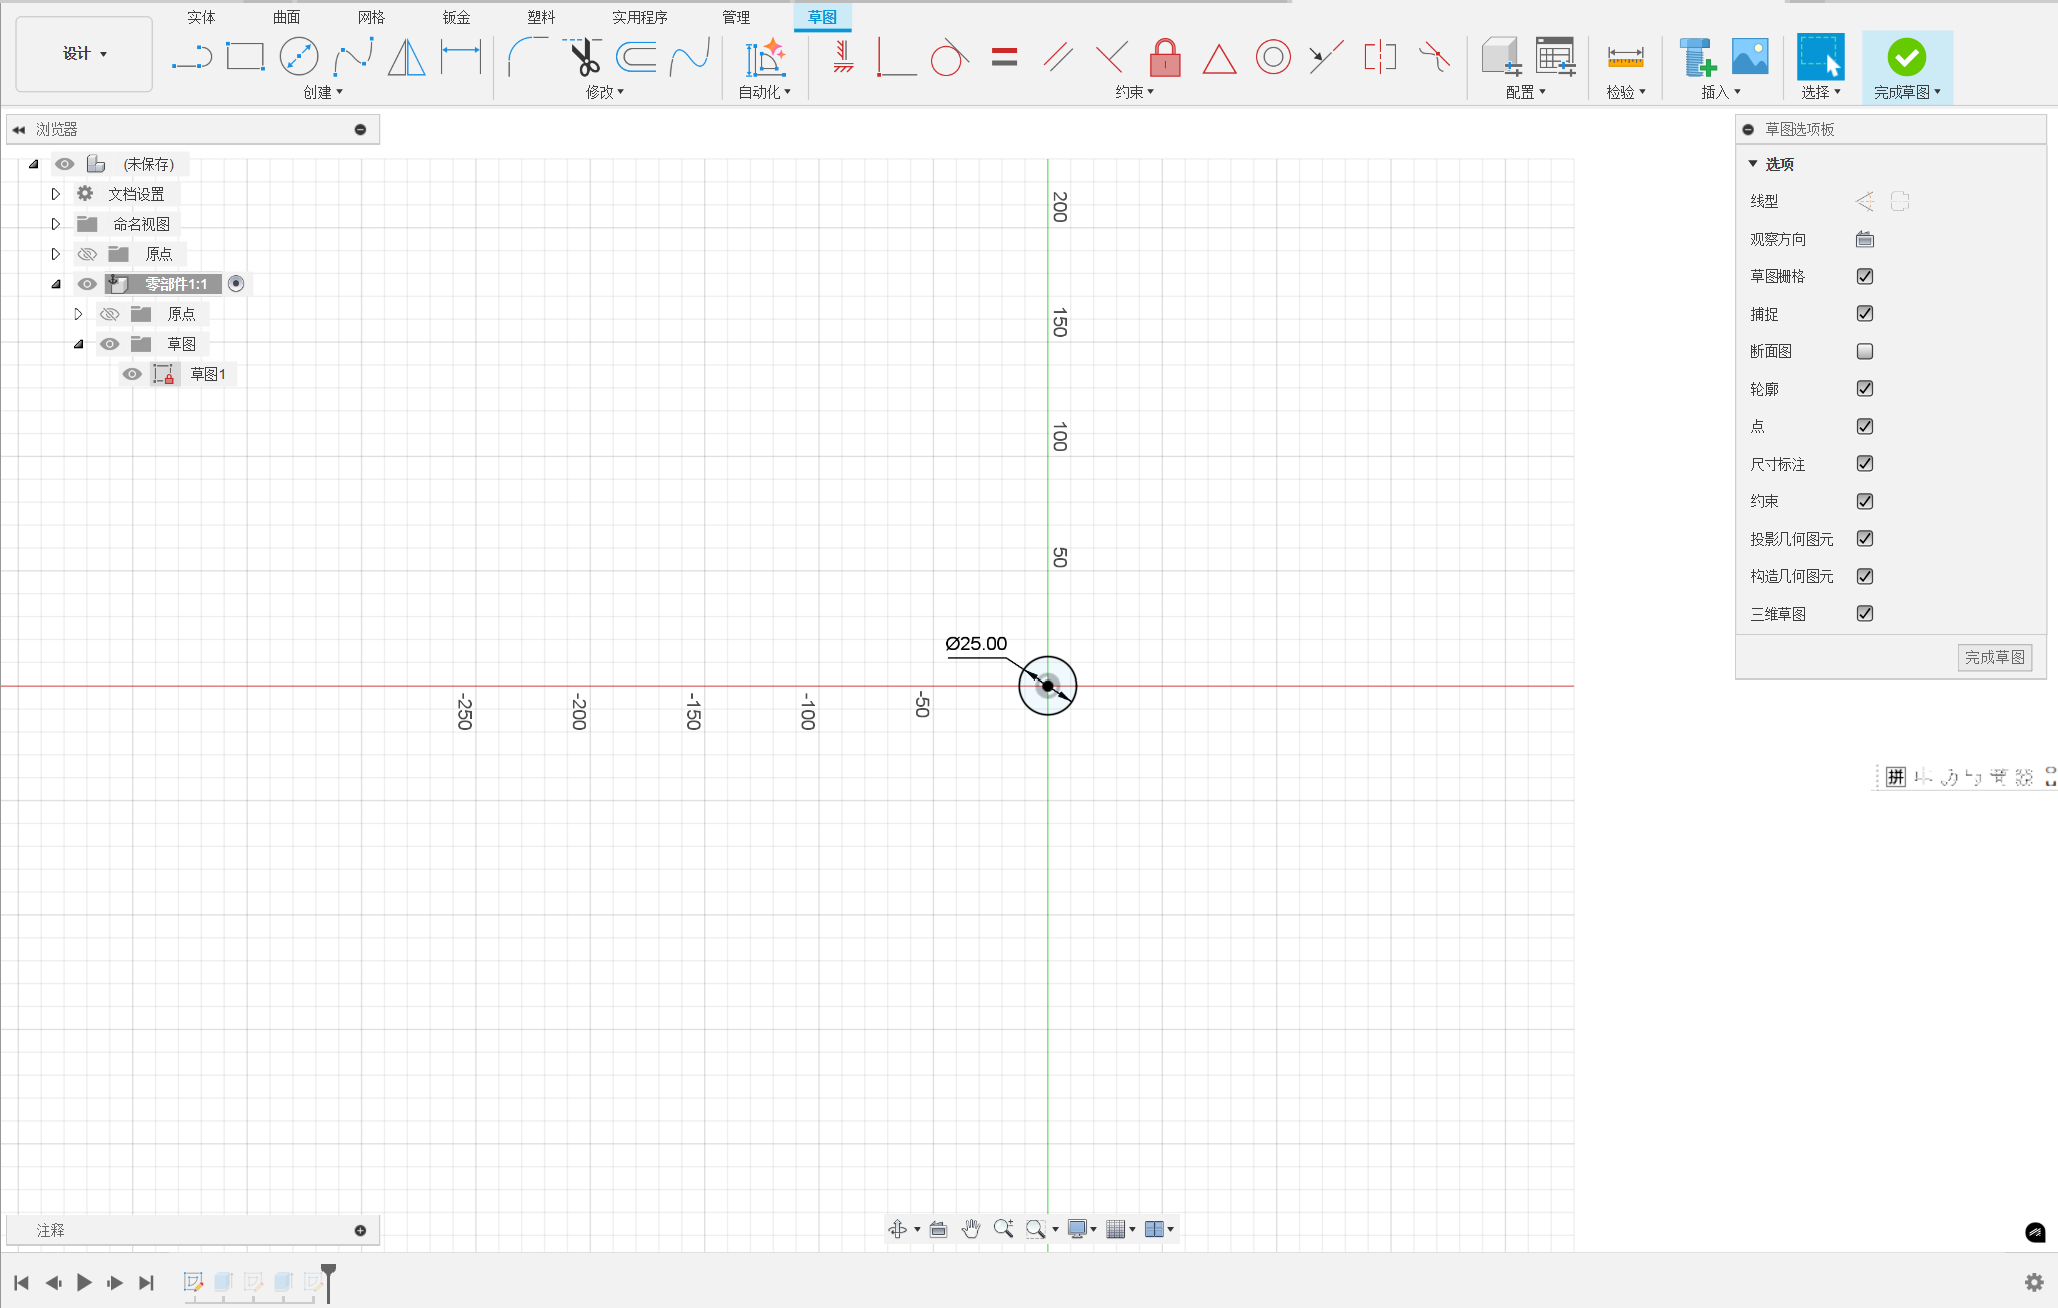
Task: Toggle the 尺寸标注 checkbox
Action: point(1865,464)
